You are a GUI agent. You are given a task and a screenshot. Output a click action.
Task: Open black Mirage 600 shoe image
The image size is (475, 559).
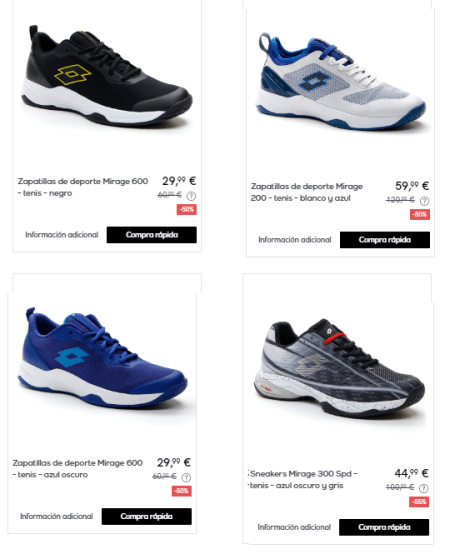107,76
